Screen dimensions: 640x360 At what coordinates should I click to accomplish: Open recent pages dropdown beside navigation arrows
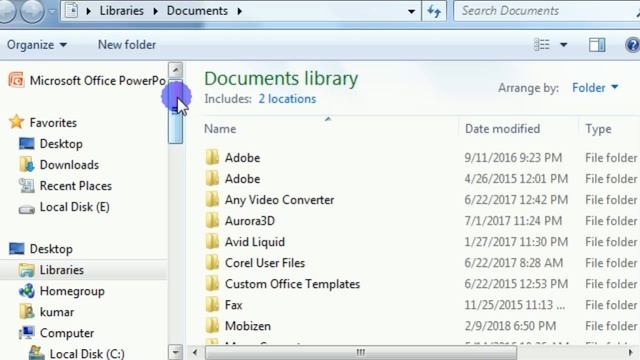point(52,11)
